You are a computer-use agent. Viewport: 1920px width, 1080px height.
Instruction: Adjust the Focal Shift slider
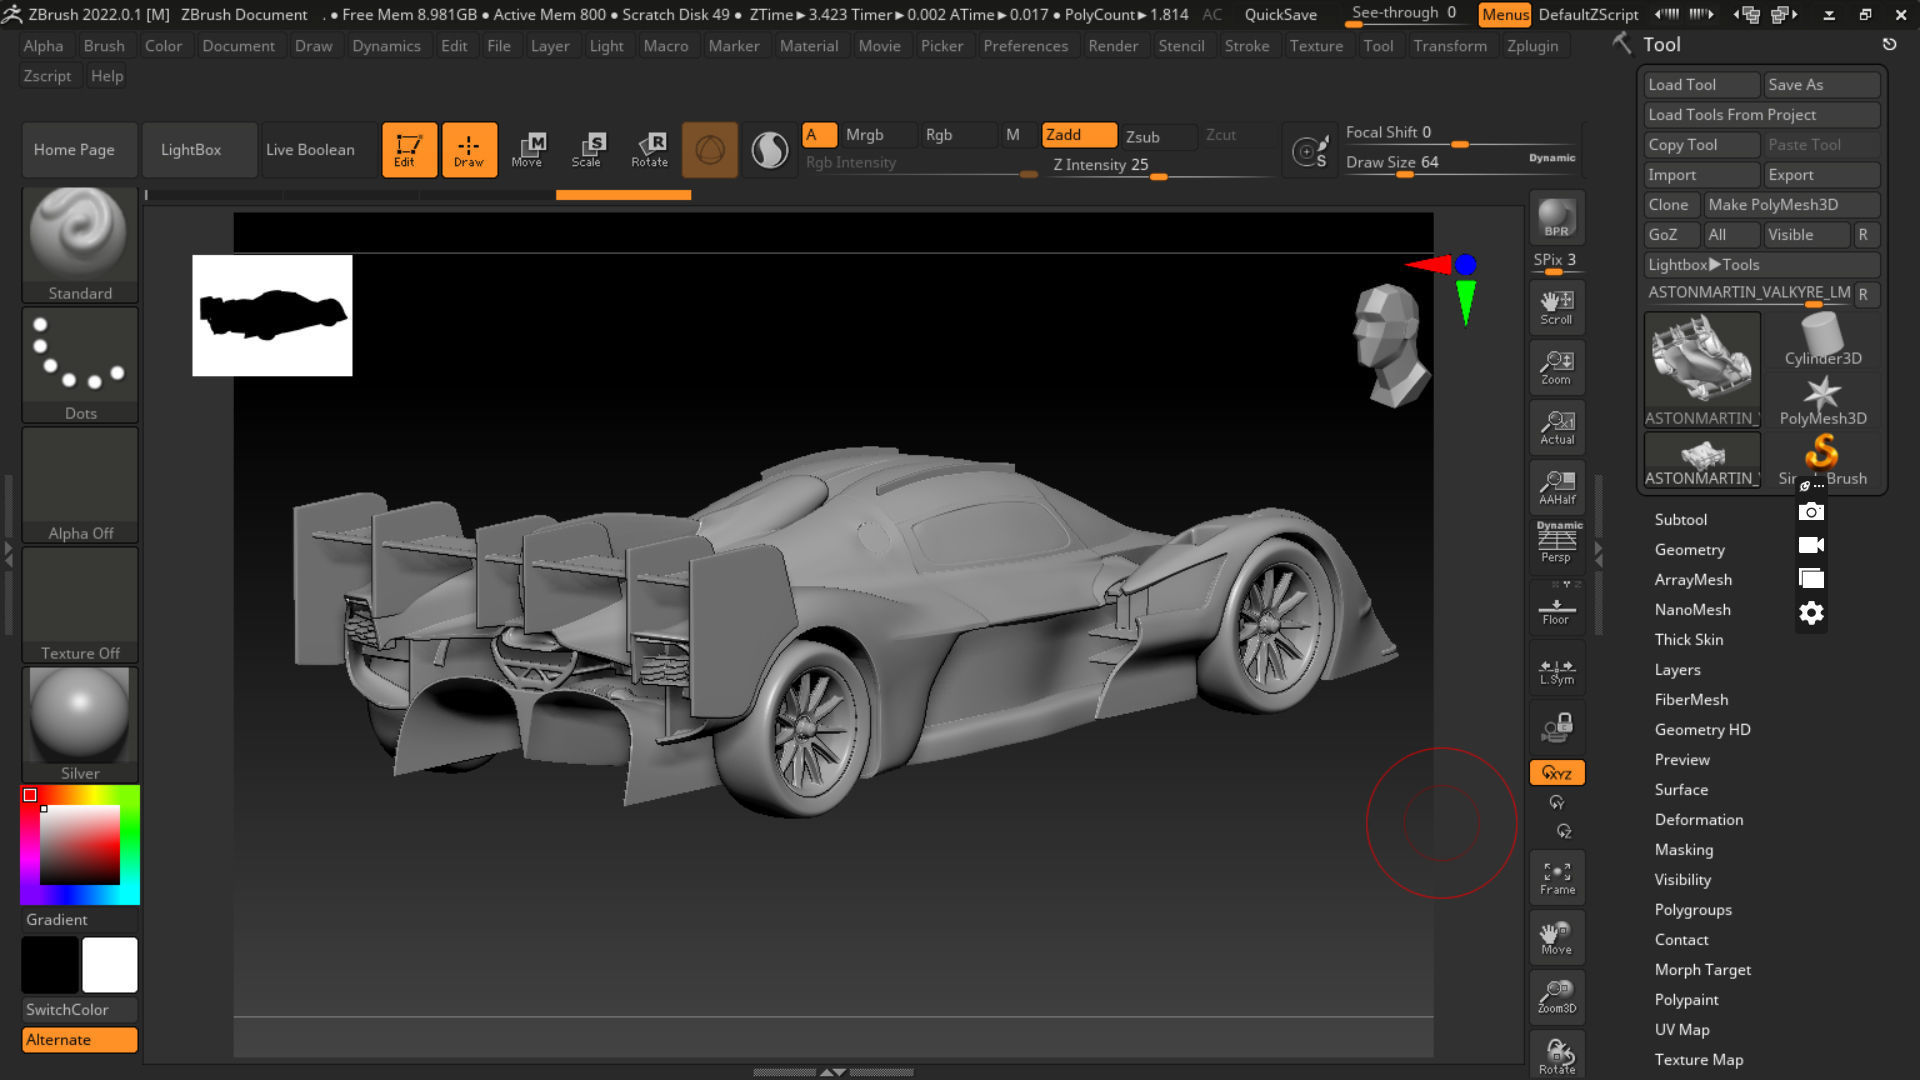point(1460,133)
